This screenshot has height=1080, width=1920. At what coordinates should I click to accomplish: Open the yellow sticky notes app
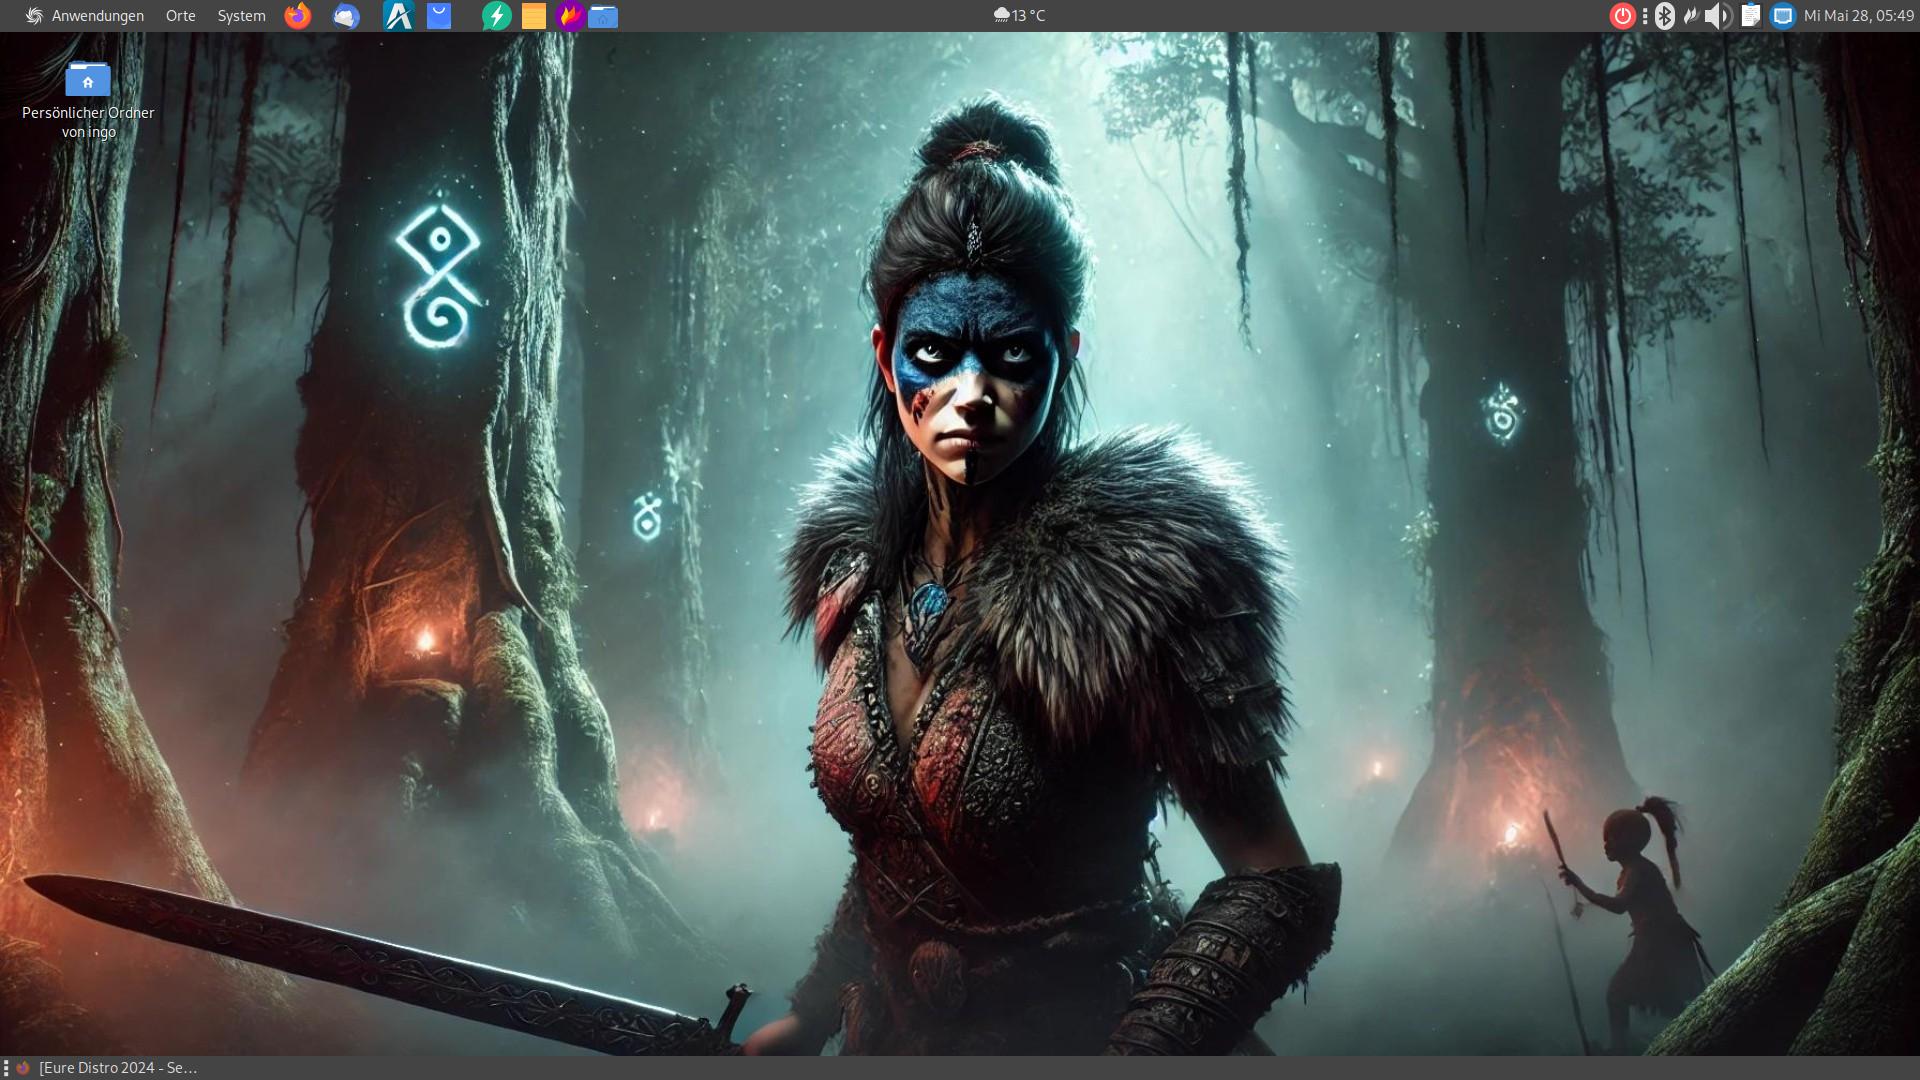click(x=534, y=16)
